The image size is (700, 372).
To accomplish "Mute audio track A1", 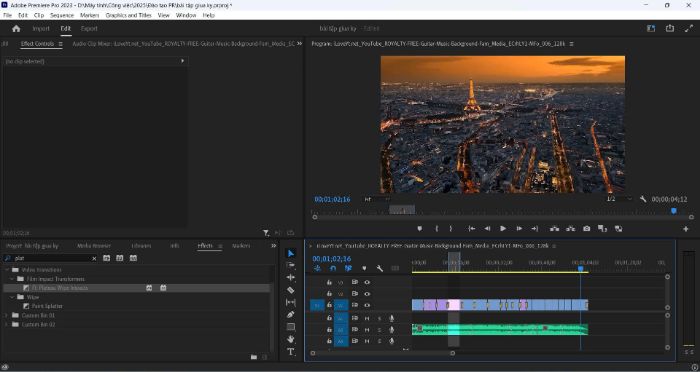I will (x=367, y=318).
